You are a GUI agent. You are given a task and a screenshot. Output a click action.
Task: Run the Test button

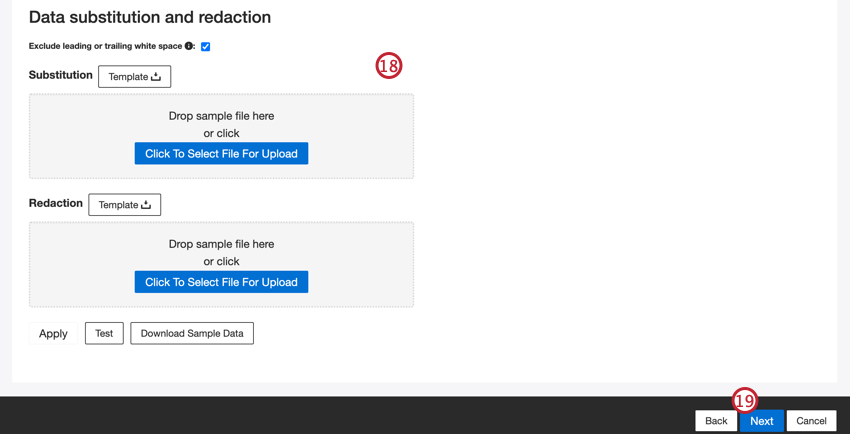pyautogui.click(x=104, y=333)
